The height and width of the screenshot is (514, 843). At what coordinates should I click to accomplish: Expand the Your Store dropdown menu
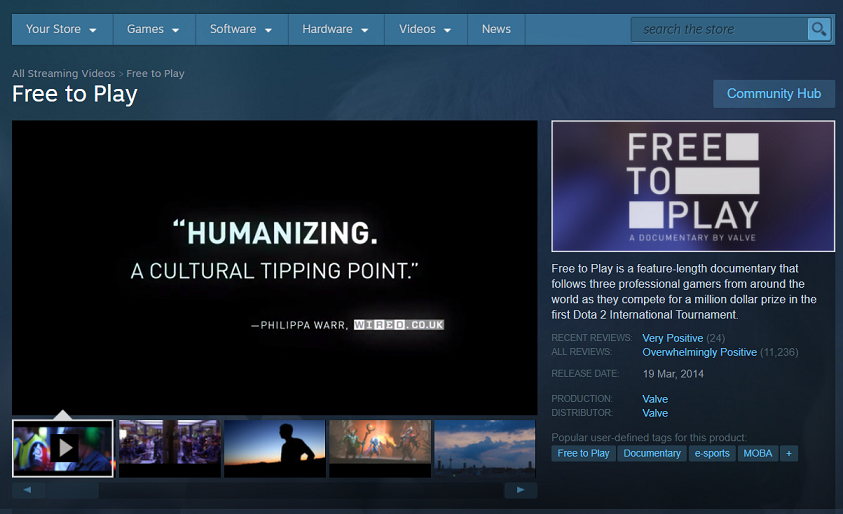coord(62,29)
